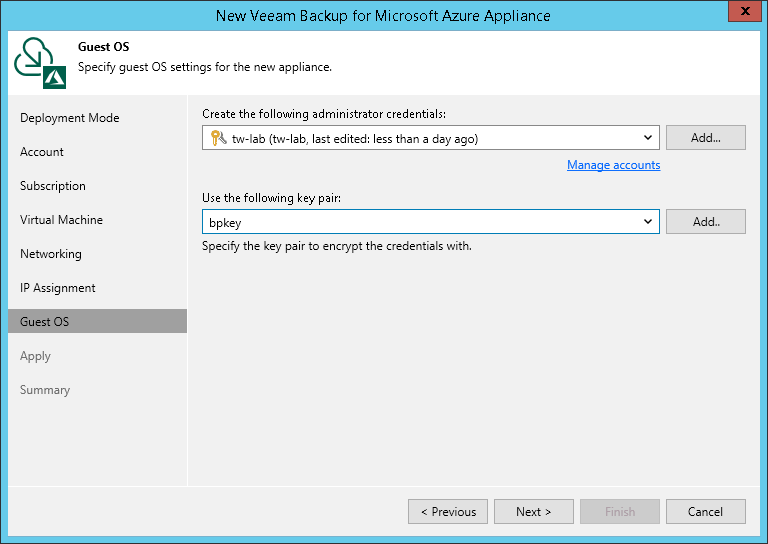Expand the key pair dropdown arrow
This screenshot has width=768, height=544.
(648, 222)
